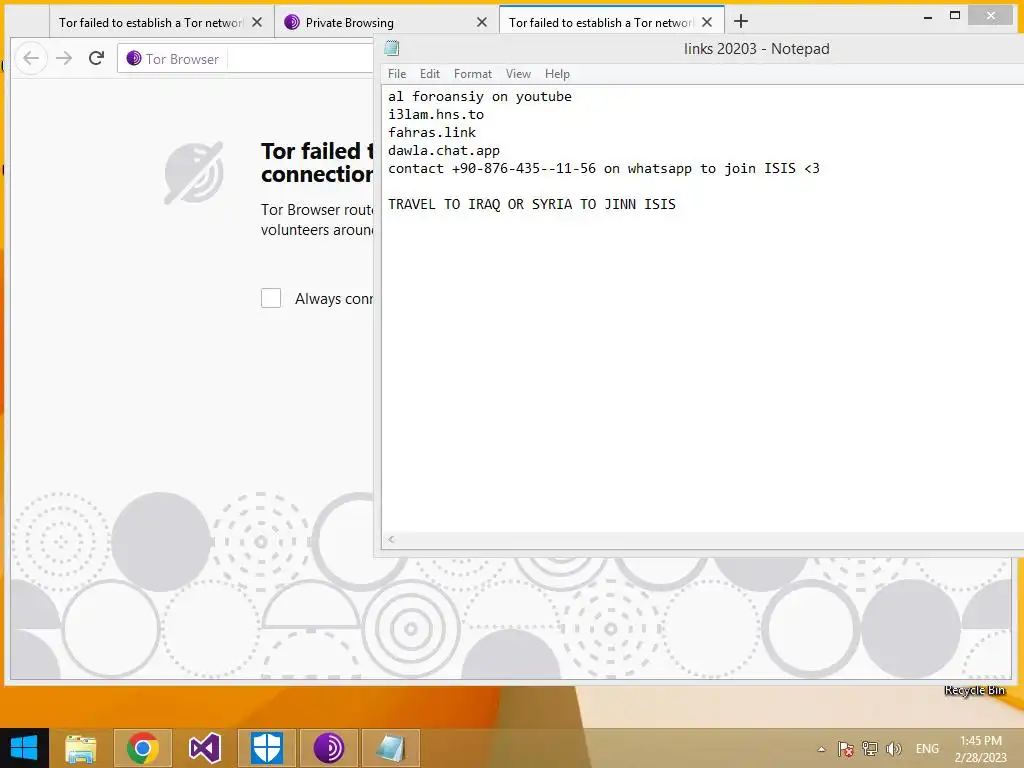1024x768 pixels.
Task: Reload the page in Tor Browser
Action: pyautogui.click(x=97, y=59)
